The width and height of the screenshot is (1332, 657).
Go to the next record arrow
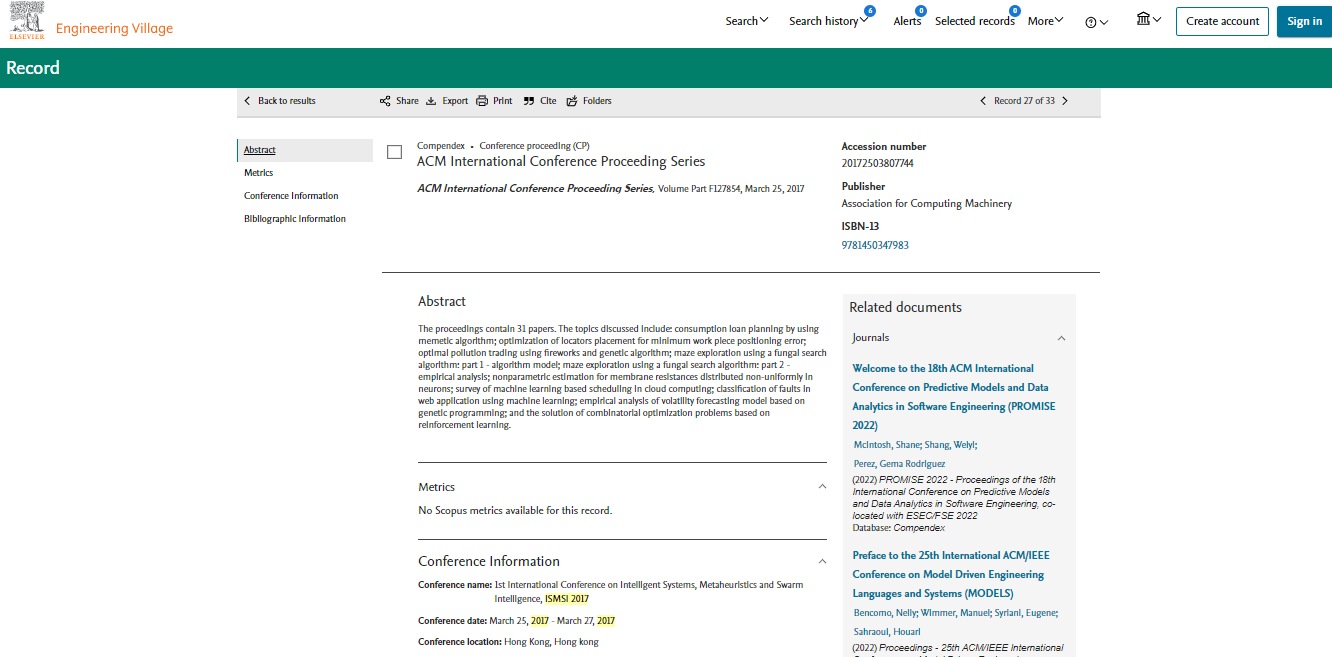click(1065, 101)
